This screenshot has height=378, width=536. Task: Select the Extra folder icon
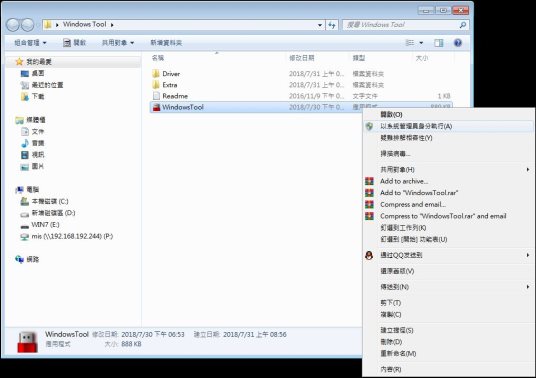(156, 85)
